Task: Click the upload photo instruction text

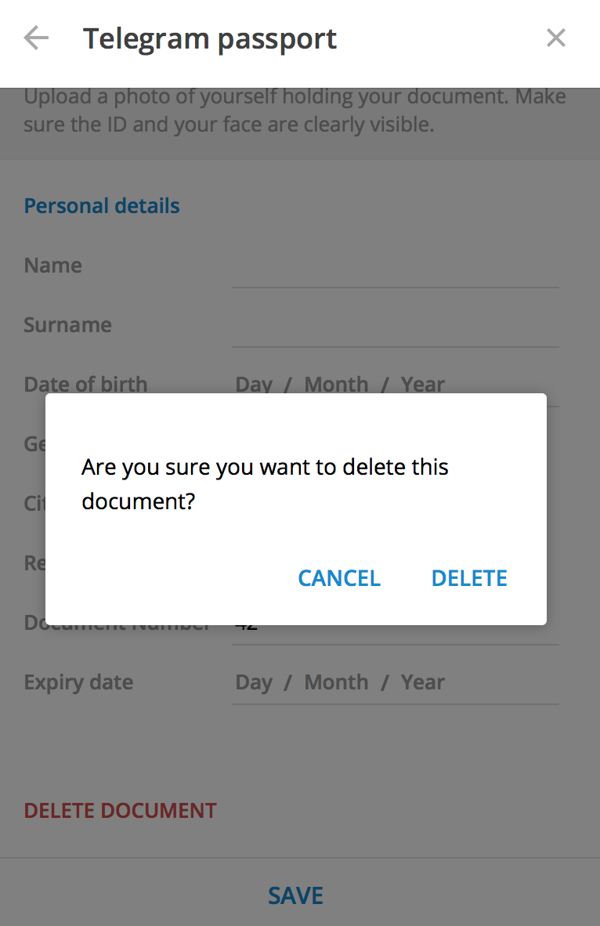Action: (x=294, y=111)
